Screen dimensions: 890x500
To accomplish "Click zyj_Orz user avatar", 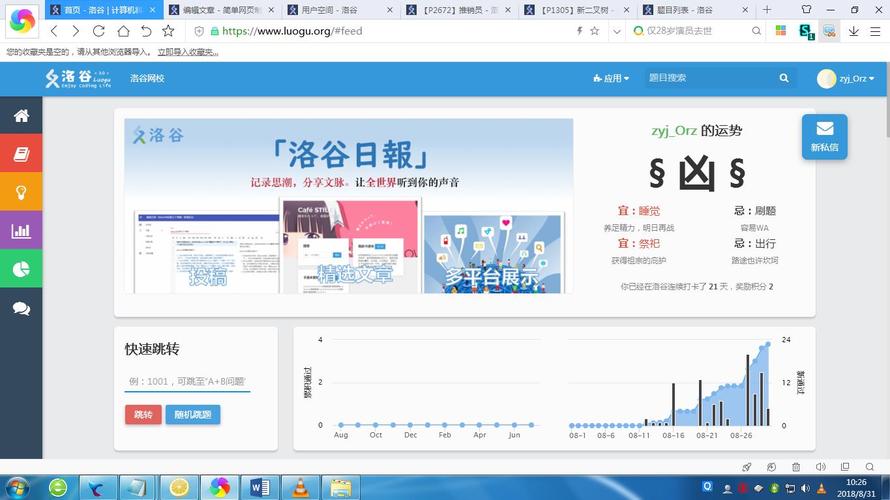I will pyautogui.click(x=826, y=78).
